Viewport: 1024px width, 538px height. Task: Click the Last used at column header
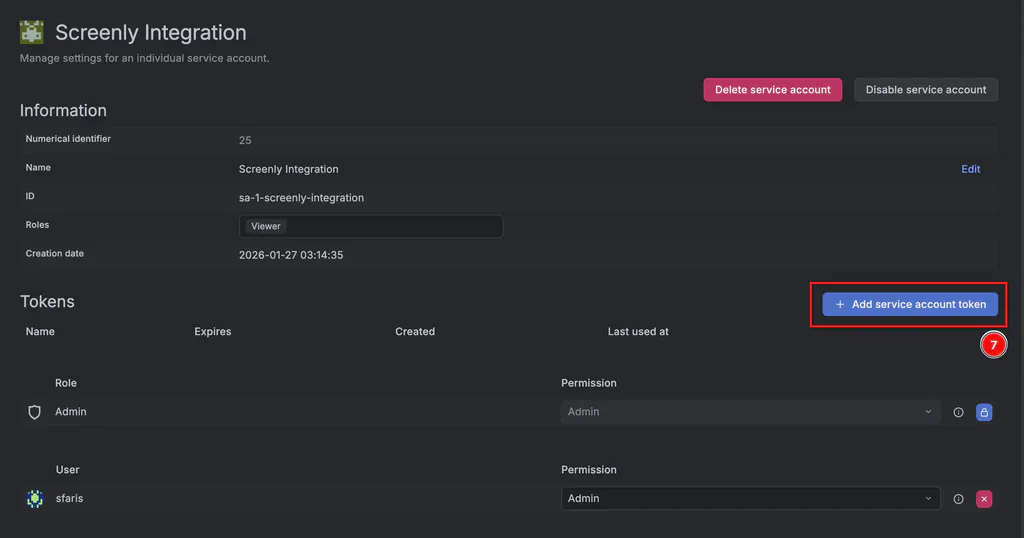638,332
